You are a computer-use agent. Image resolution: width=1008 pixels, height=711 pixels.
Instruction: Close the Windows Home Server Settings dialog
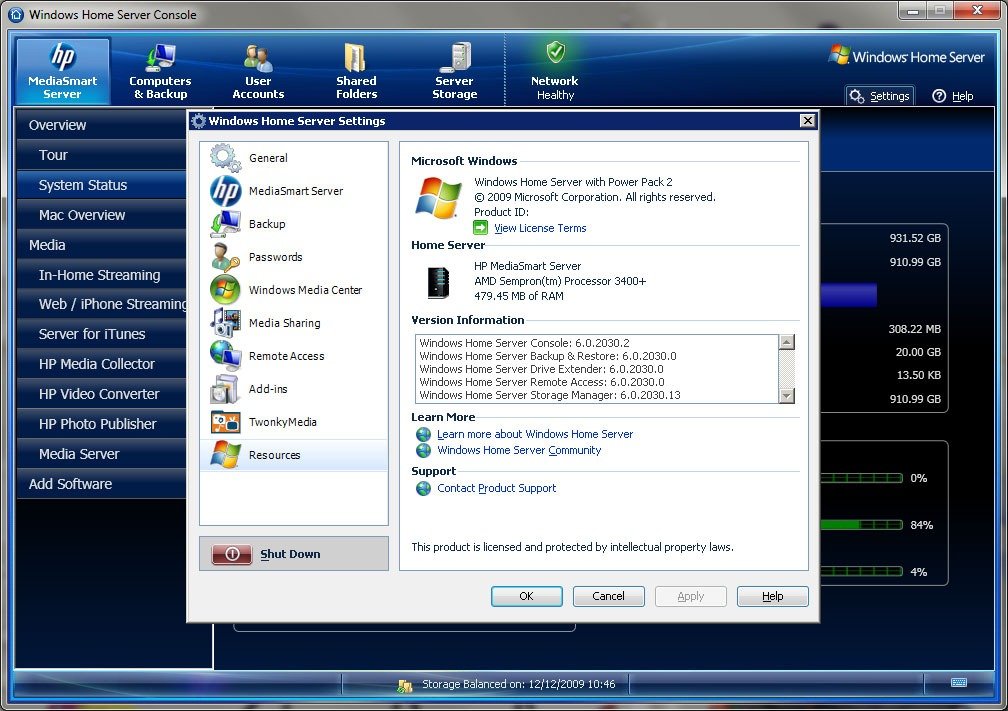tap(807, 120)
